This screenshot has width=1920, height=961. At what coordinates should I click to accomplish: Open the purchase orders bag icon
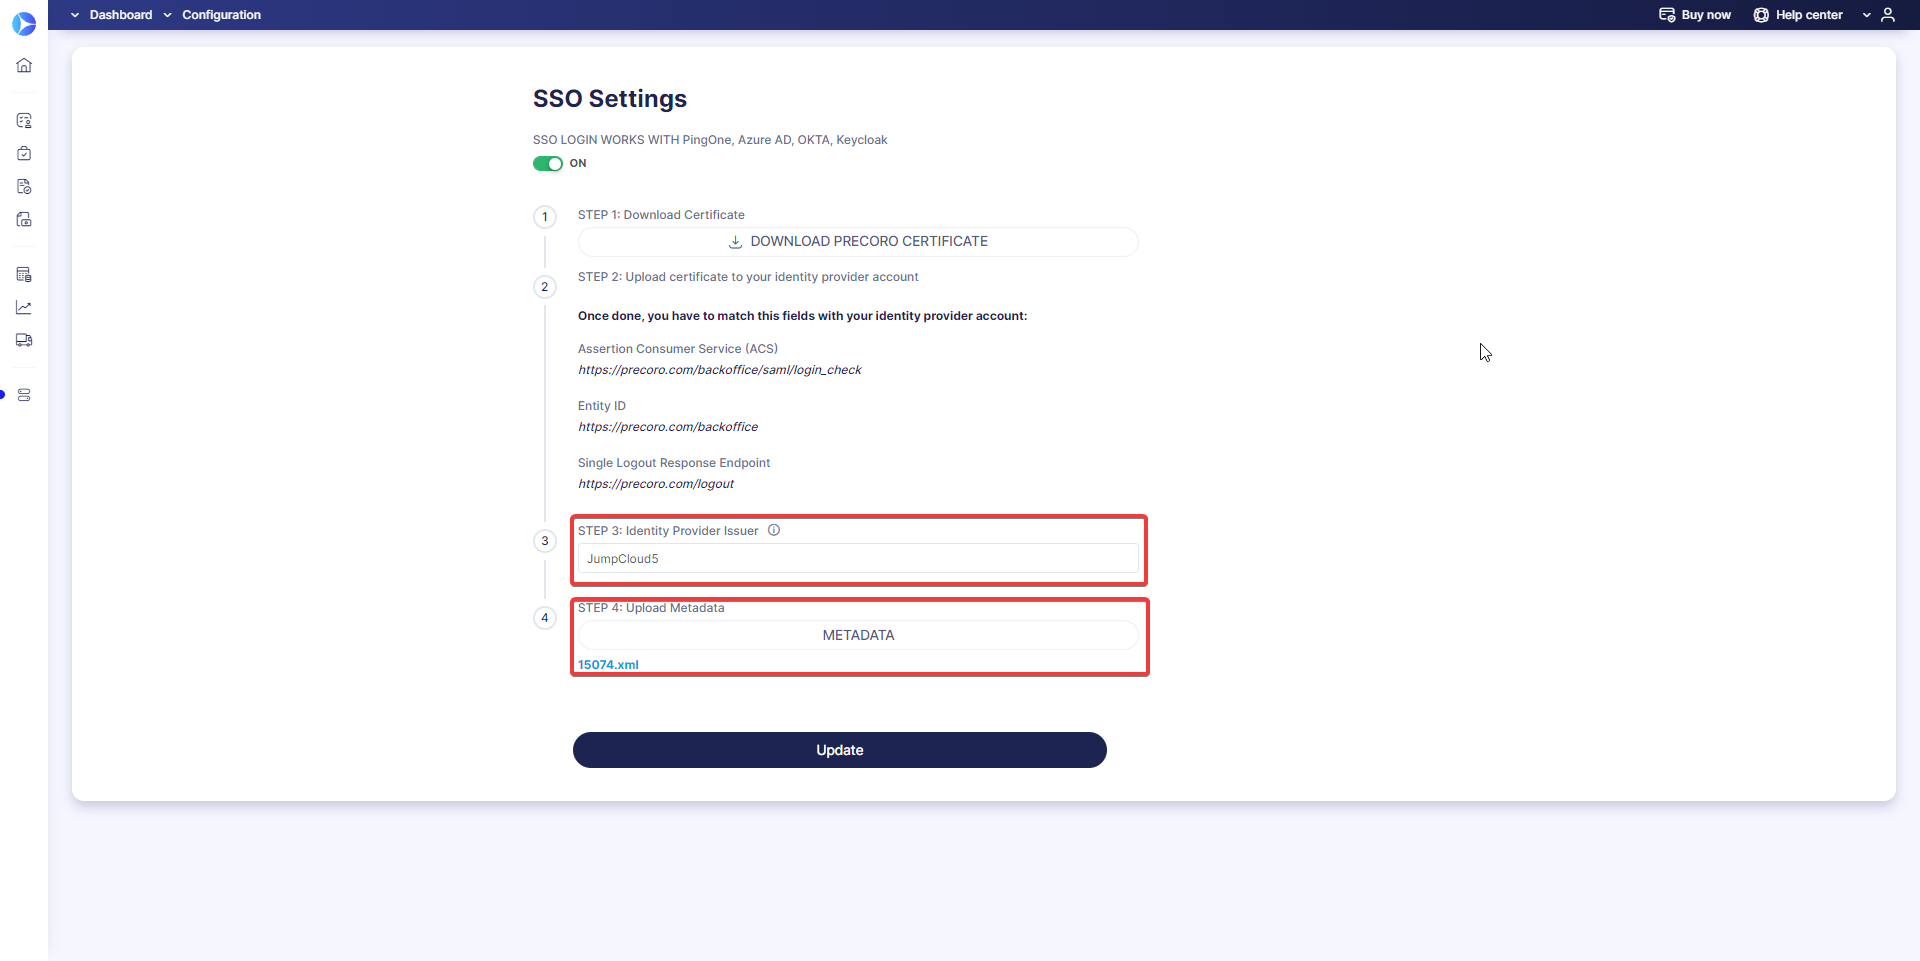23,153
